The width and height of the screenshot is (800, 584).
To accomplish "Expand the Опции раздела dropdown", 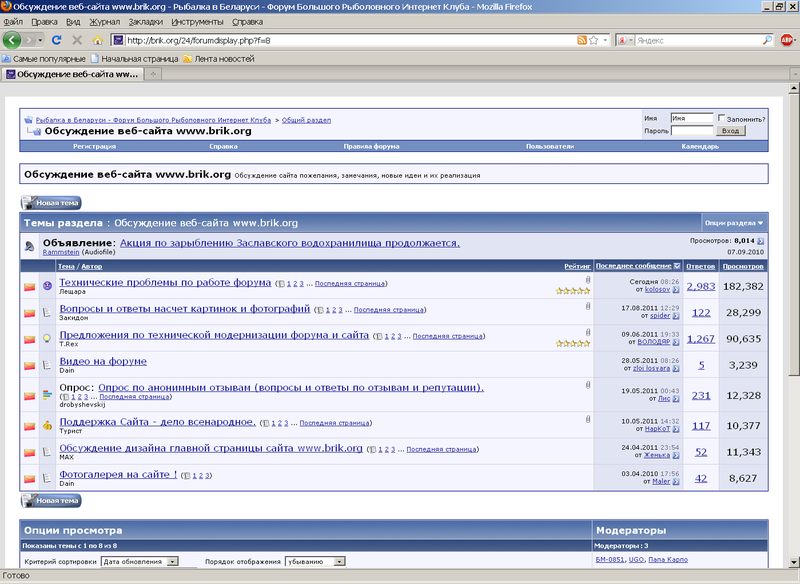I will tap(734, 223).
